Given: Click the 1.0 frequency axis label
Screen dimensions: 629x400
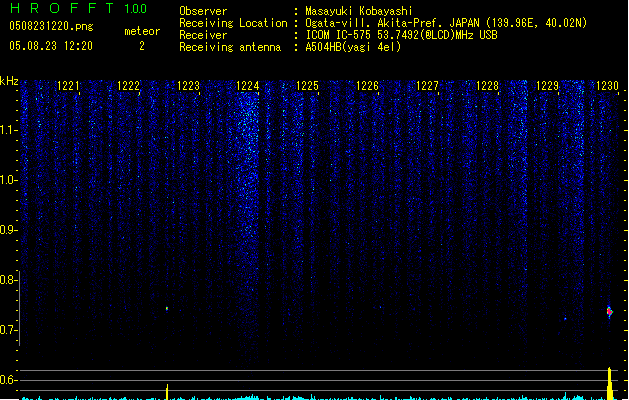Looking at the screenshot, I should (x=9, y=180).
